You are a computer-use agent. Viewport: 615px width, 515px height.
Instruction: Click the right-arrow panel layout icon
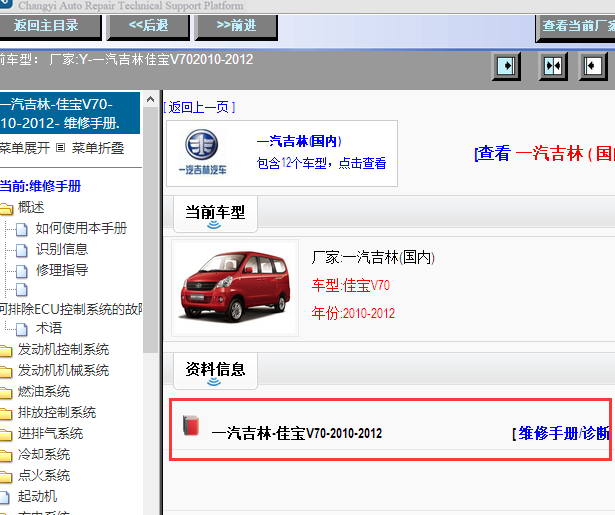506,66
